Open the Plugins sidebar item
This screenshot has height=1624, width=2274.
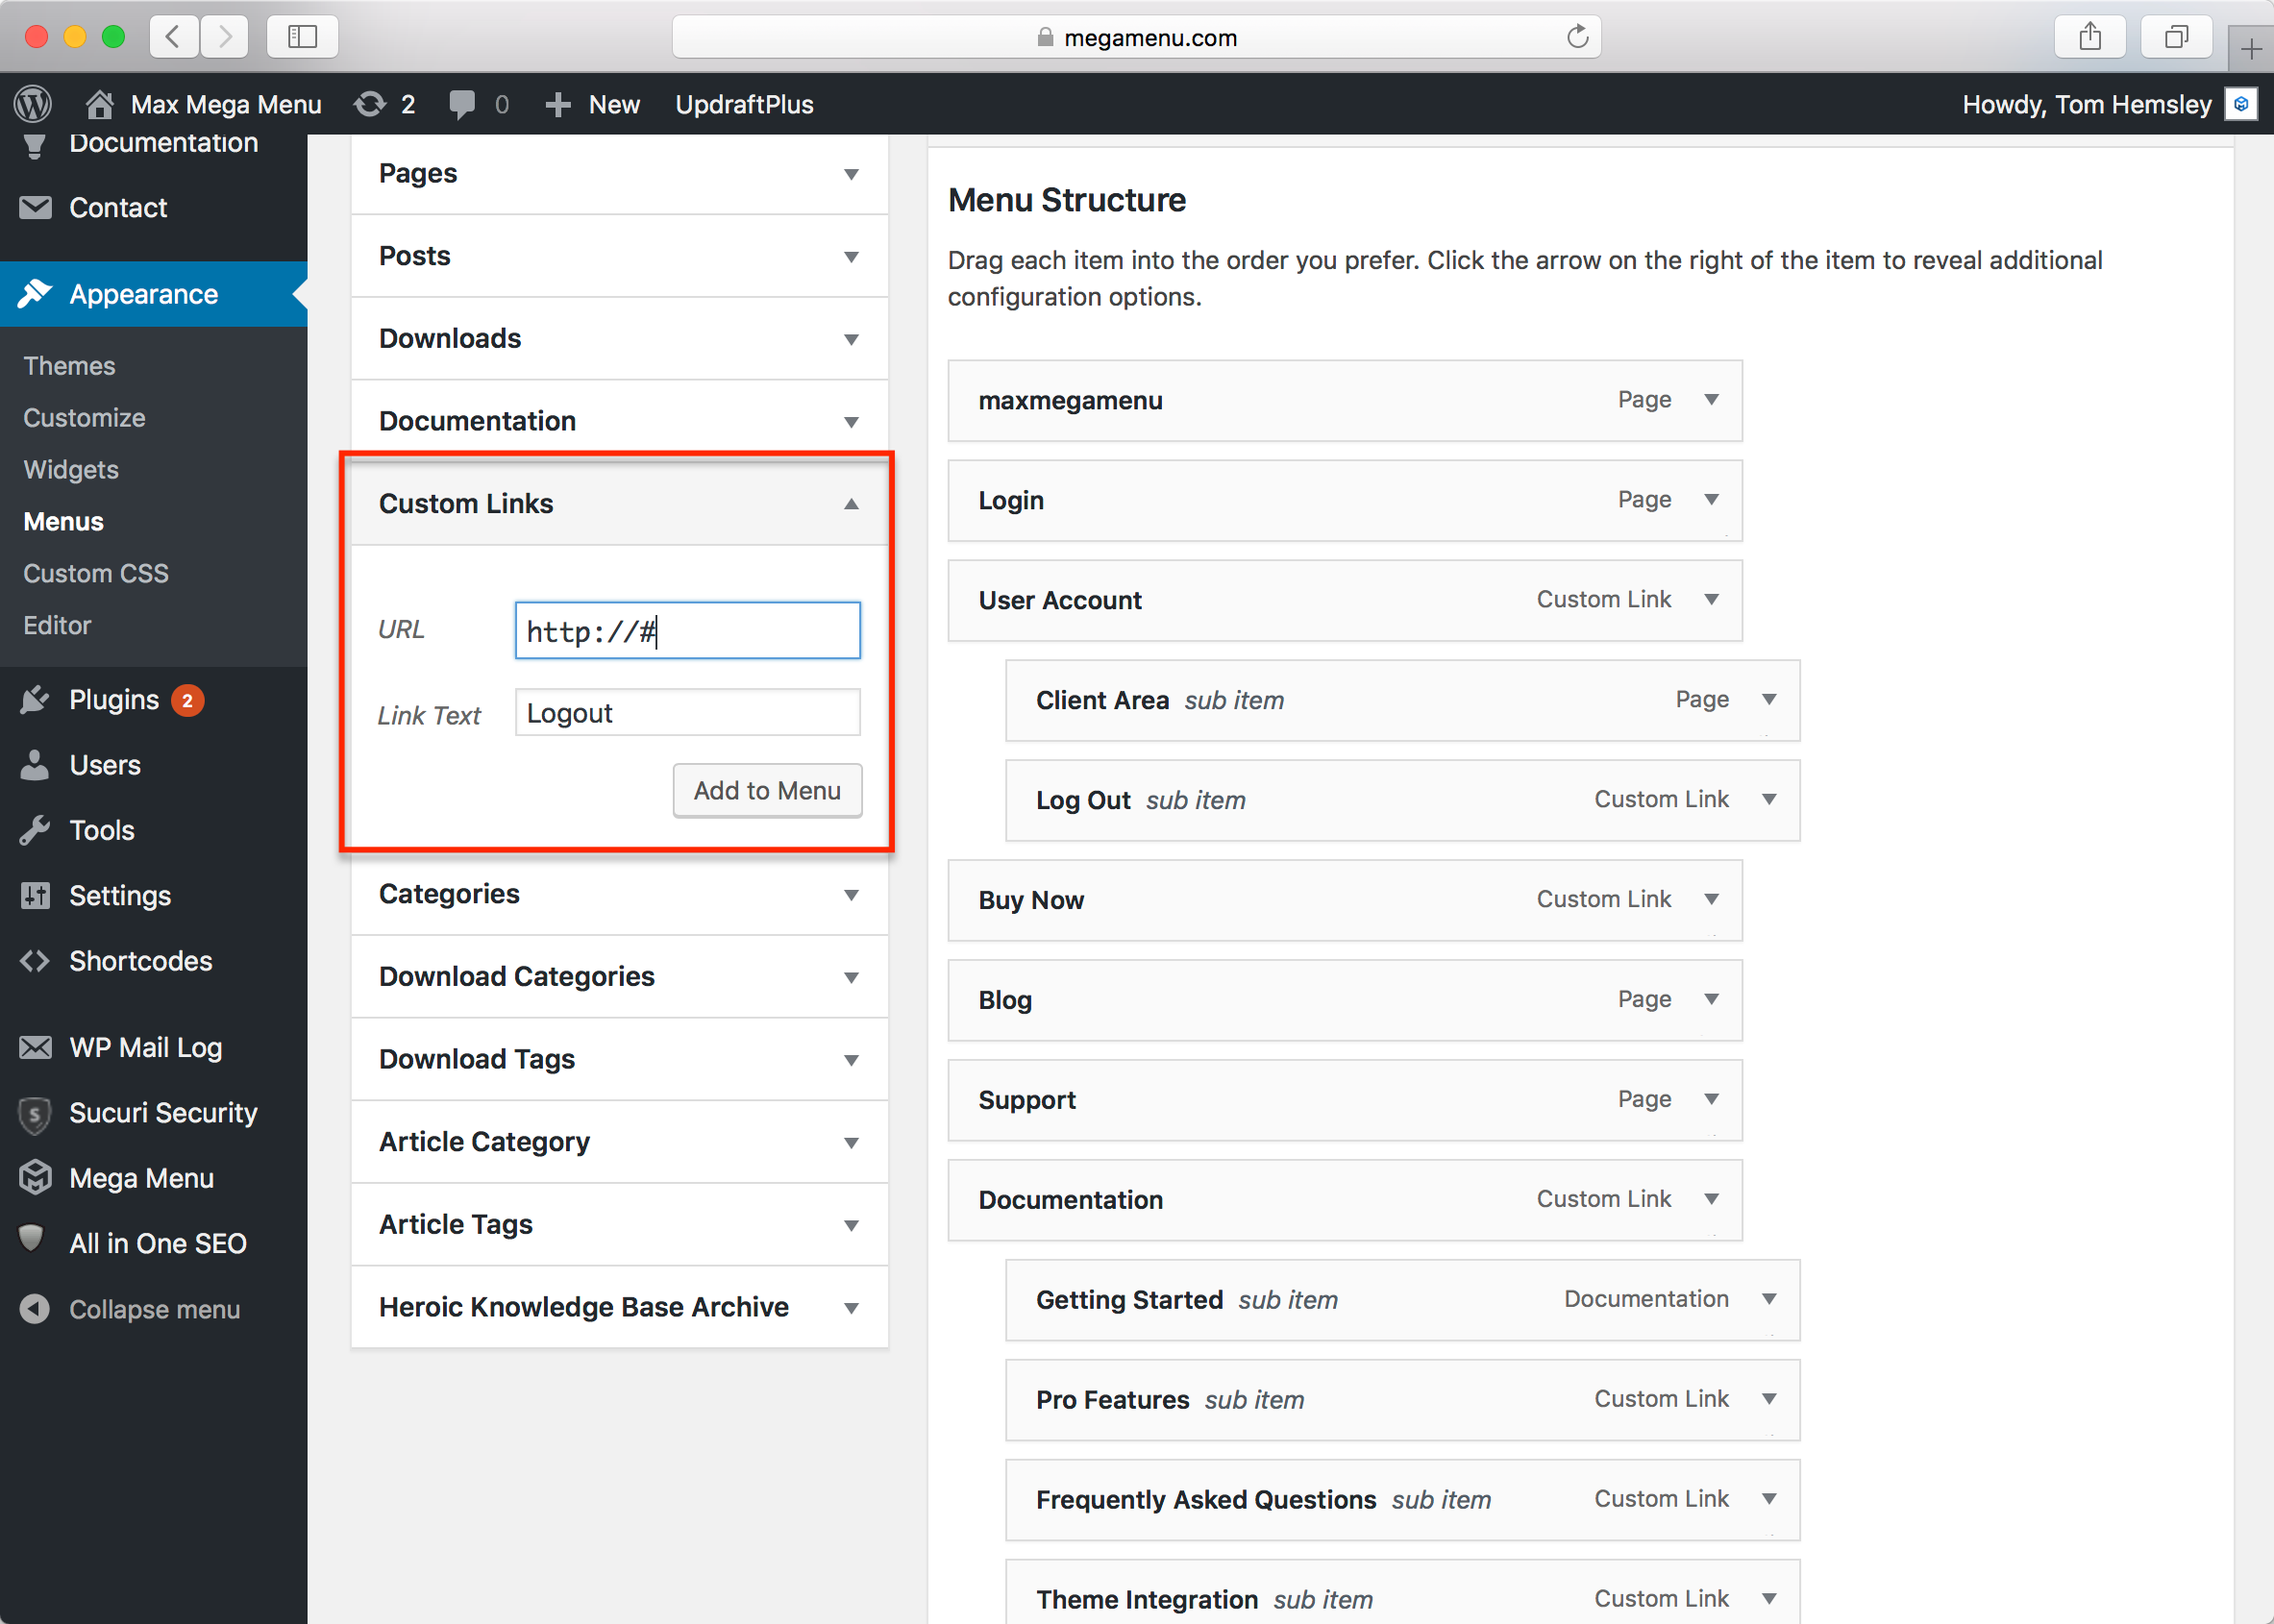(x=114, y=700)
